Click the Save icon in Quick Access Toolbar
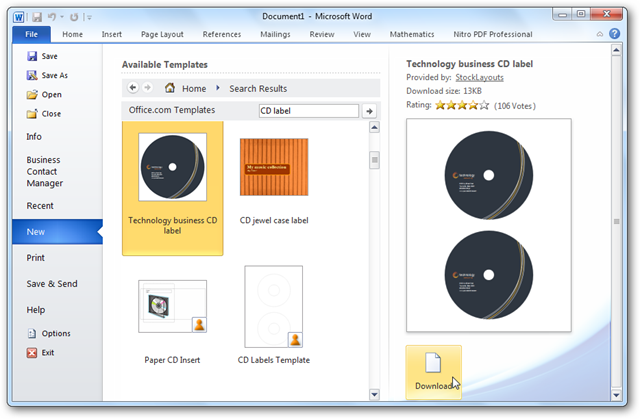 point(37,17)
